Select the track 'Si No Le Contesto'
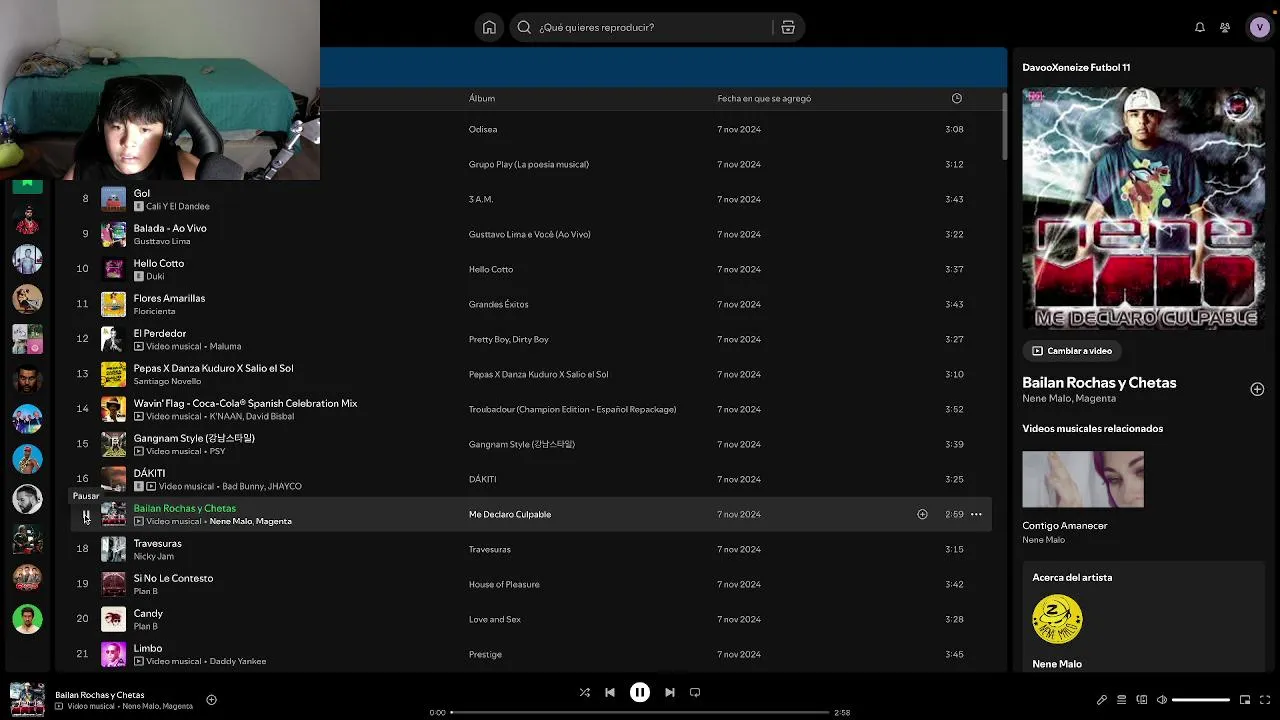This screenshot has height=720, width=1280. click(x=173, y=578)
